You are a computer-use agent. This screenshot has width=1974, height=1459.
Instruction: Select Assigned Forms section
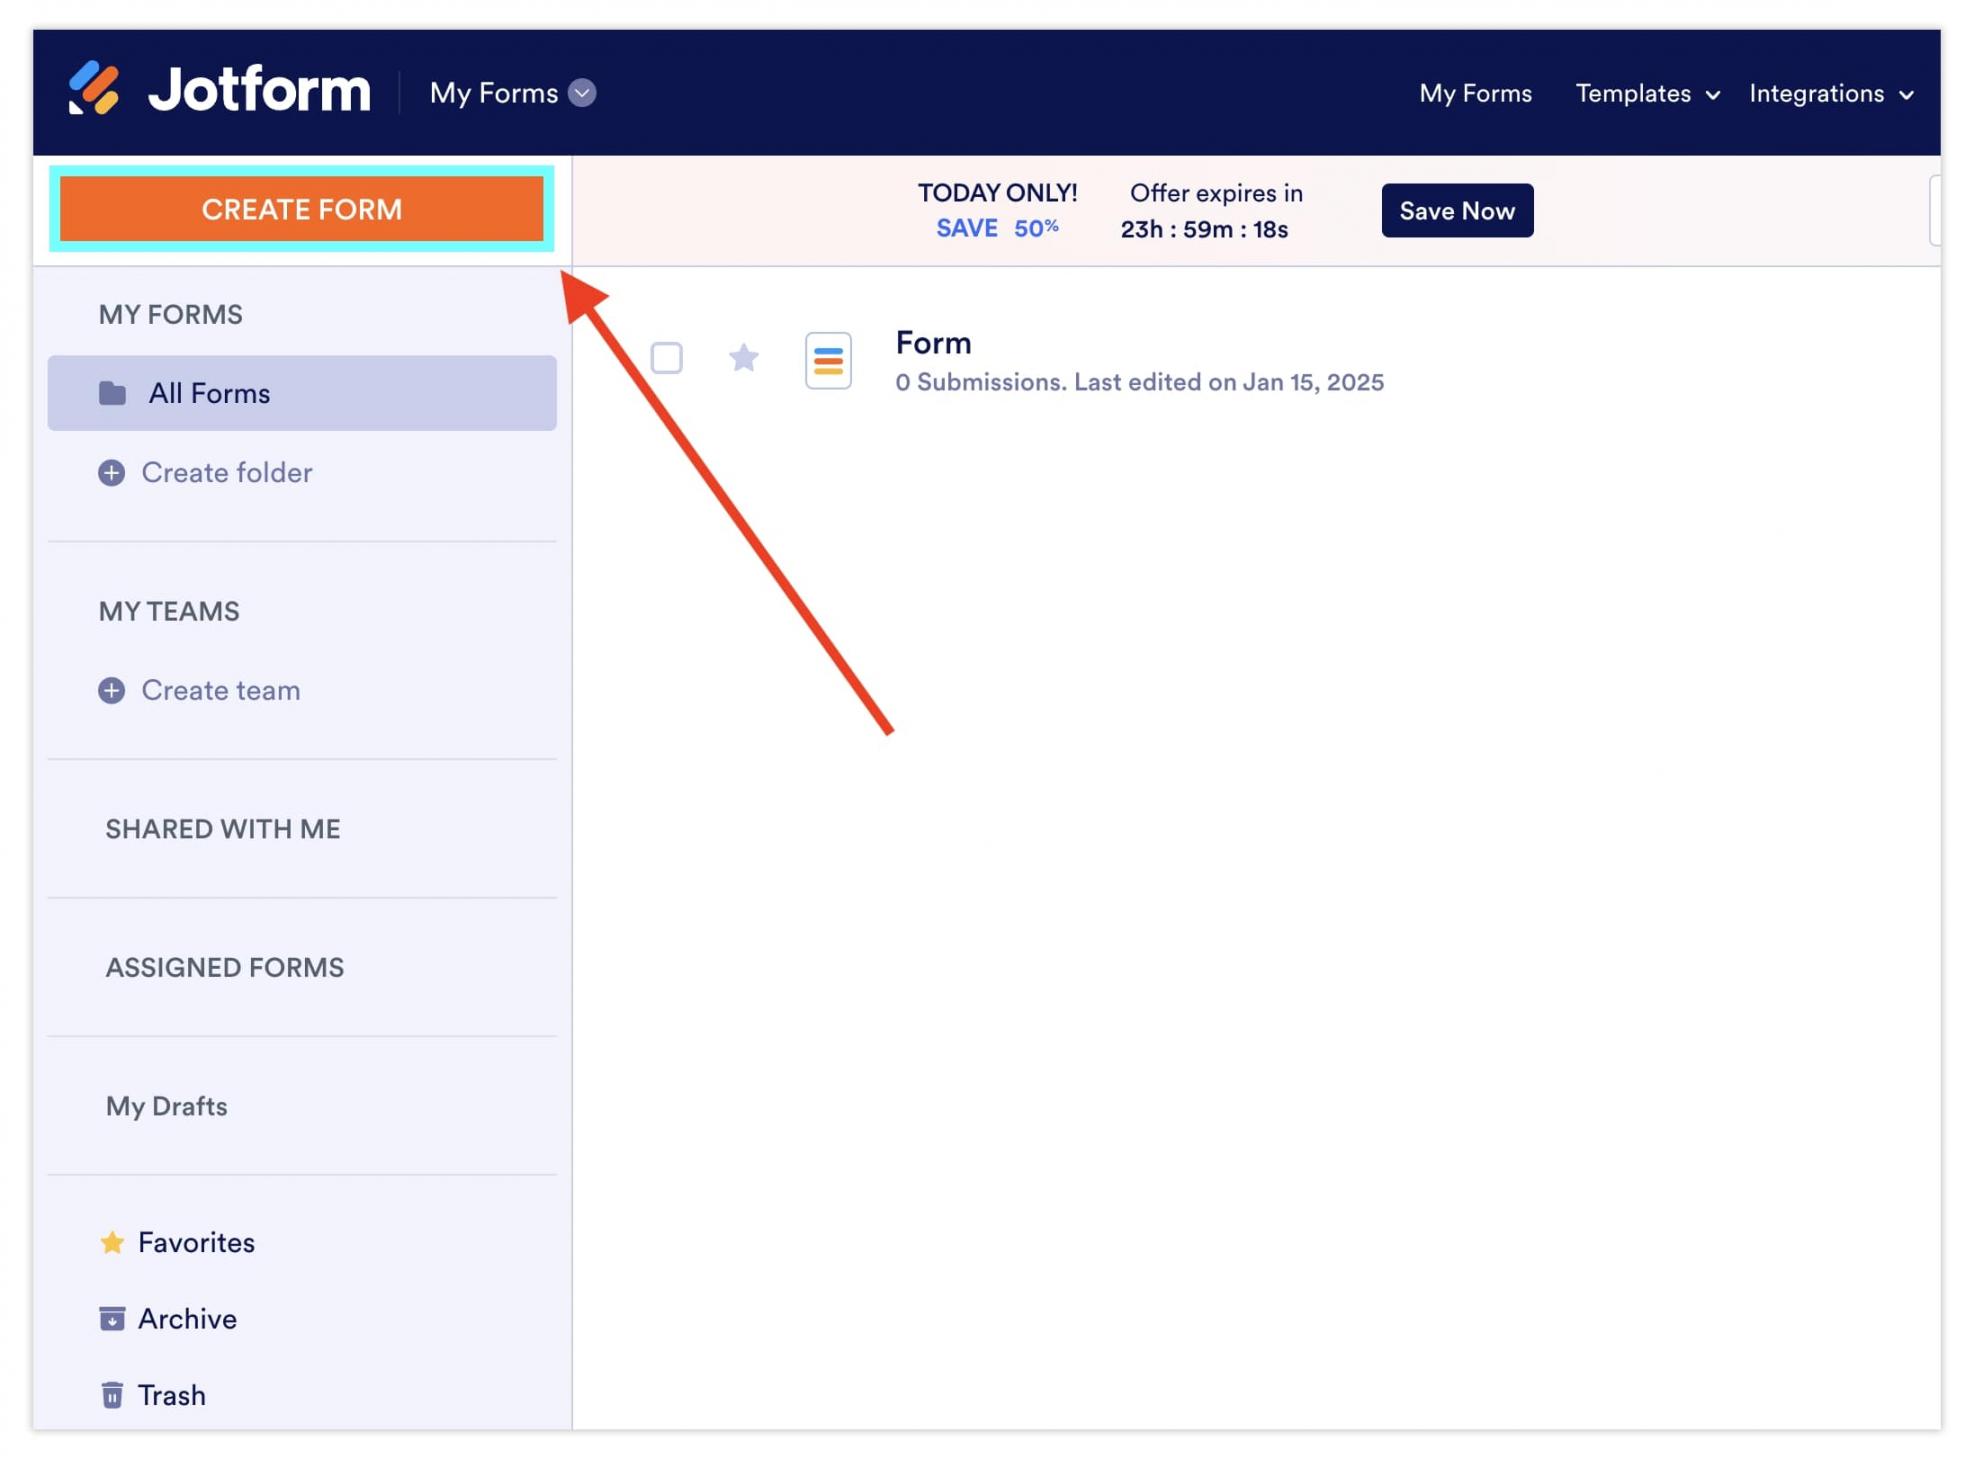click(x=225, y=968)
